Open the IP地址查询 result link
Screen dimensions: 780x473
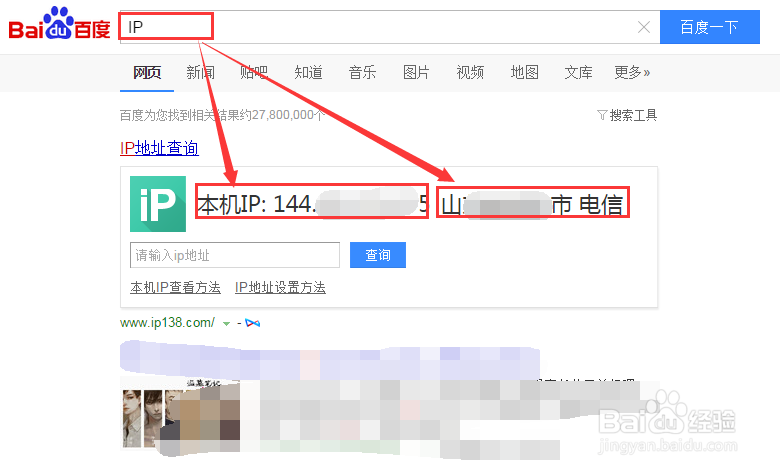point(159,148)
